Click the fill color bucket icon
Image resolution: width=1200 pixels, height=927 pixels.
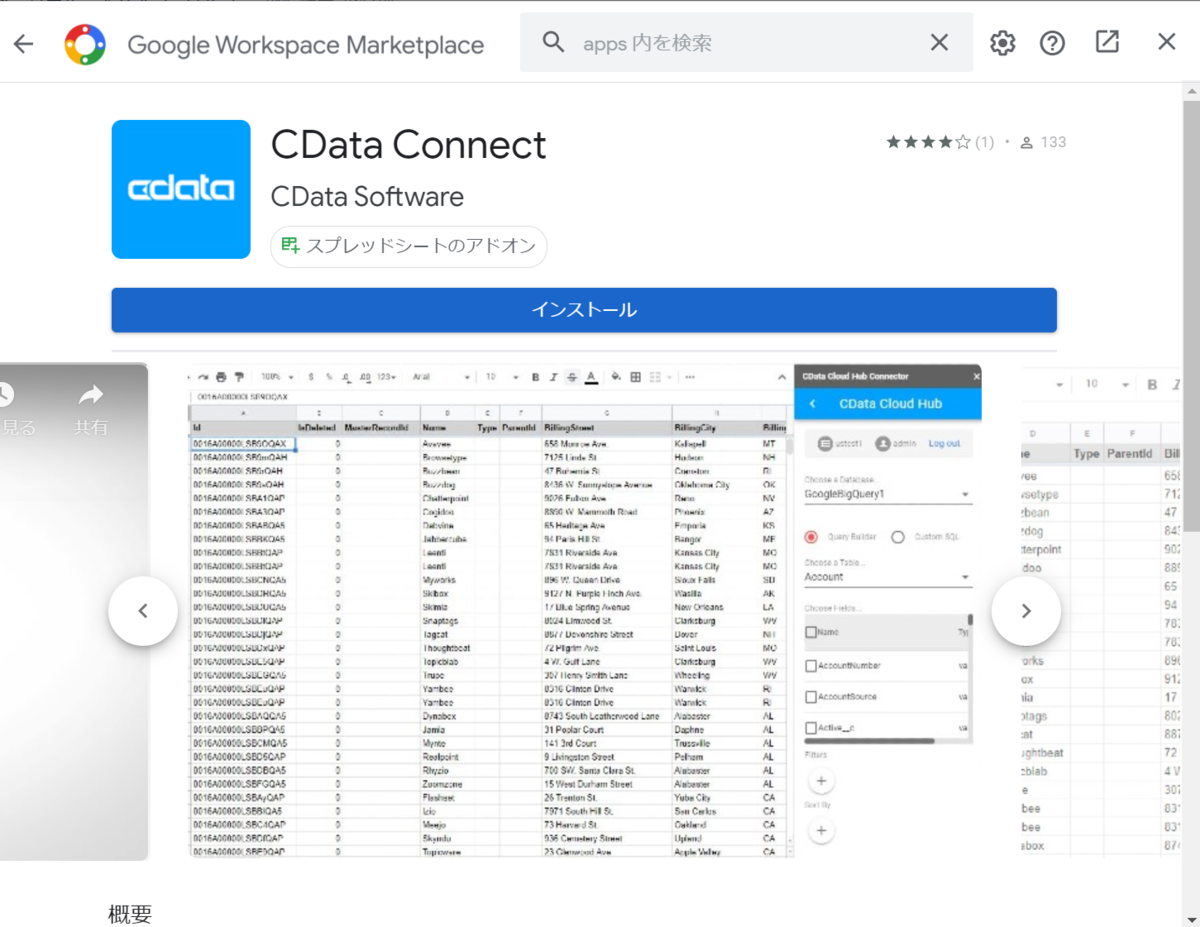[x=616, y=377]
